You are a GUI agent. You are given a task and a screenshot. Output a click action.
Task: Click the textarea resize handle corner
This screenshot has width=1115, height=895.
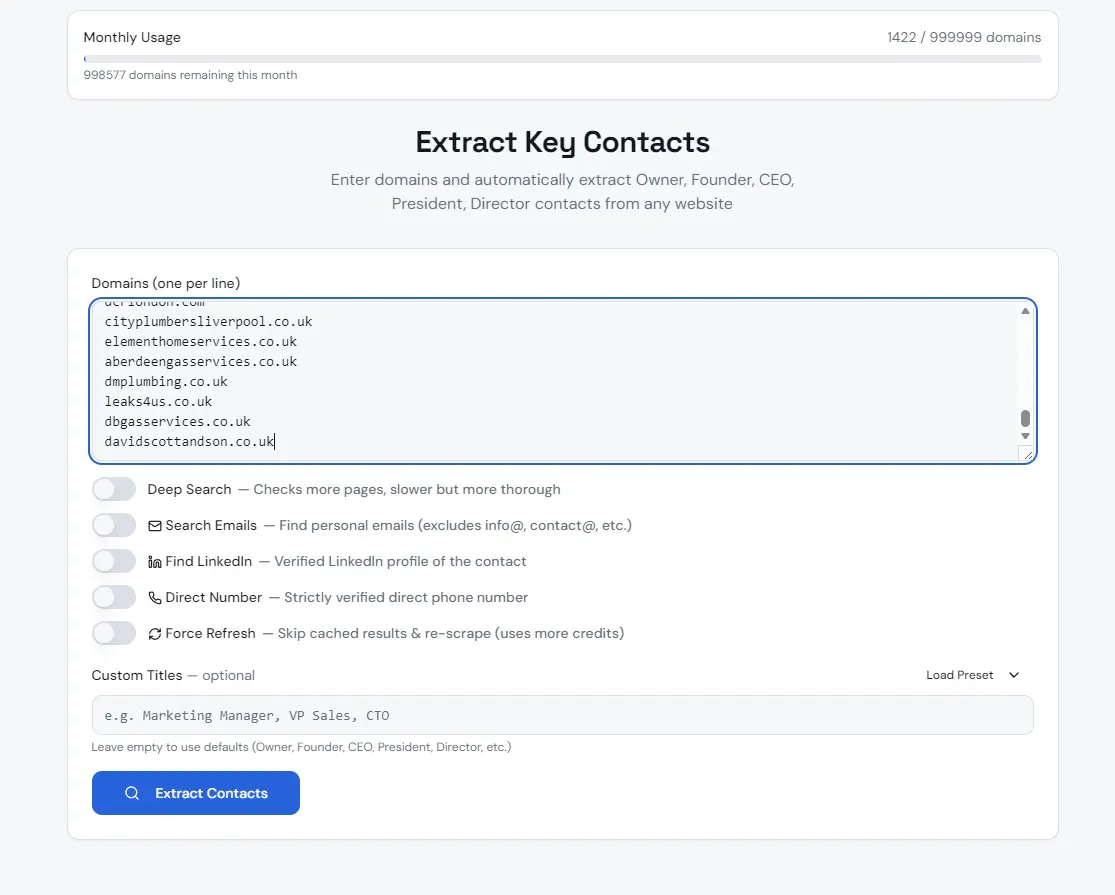[1028, 455]
